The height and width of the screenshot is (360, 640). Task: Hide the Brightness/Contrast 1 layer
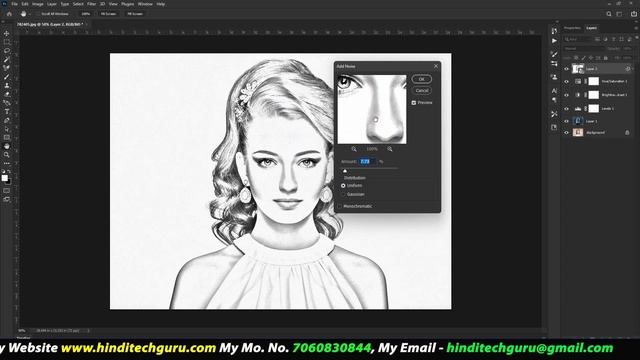pos(567,95)
